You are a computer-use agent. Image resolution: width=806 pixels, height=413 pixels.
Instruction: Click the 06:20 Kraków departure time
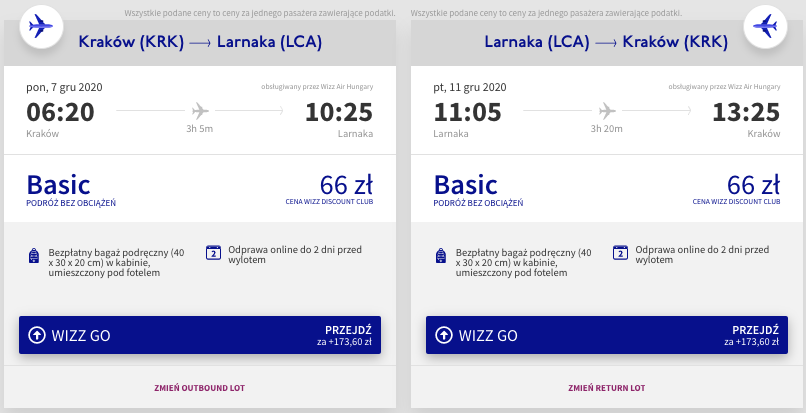[x=60, y=112]
